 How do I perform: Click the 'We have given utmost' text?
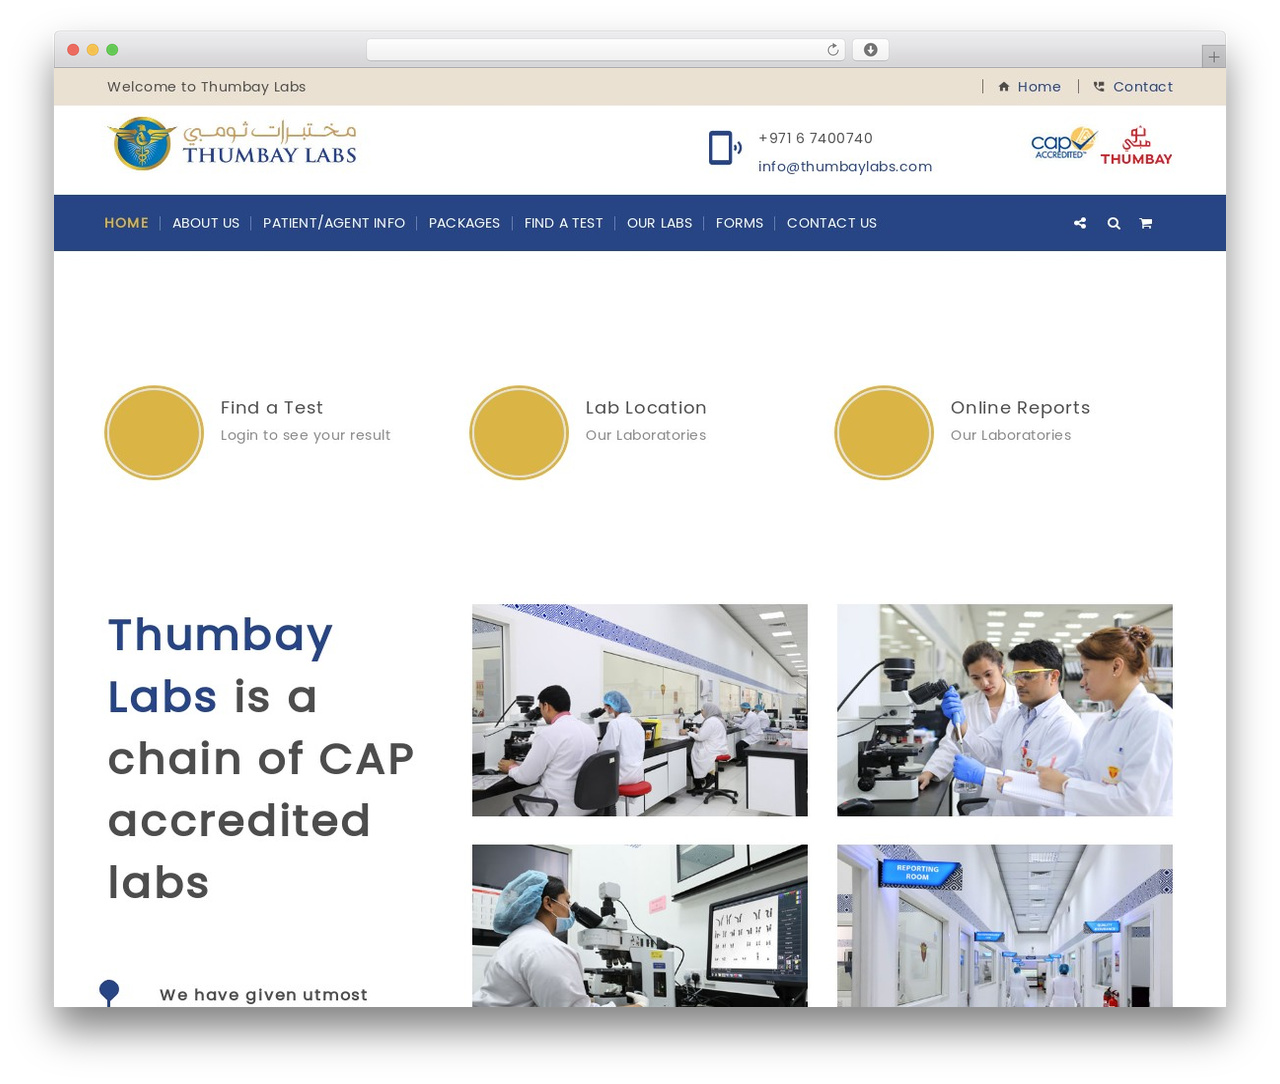pyautogui.click(x=264, y=995)
